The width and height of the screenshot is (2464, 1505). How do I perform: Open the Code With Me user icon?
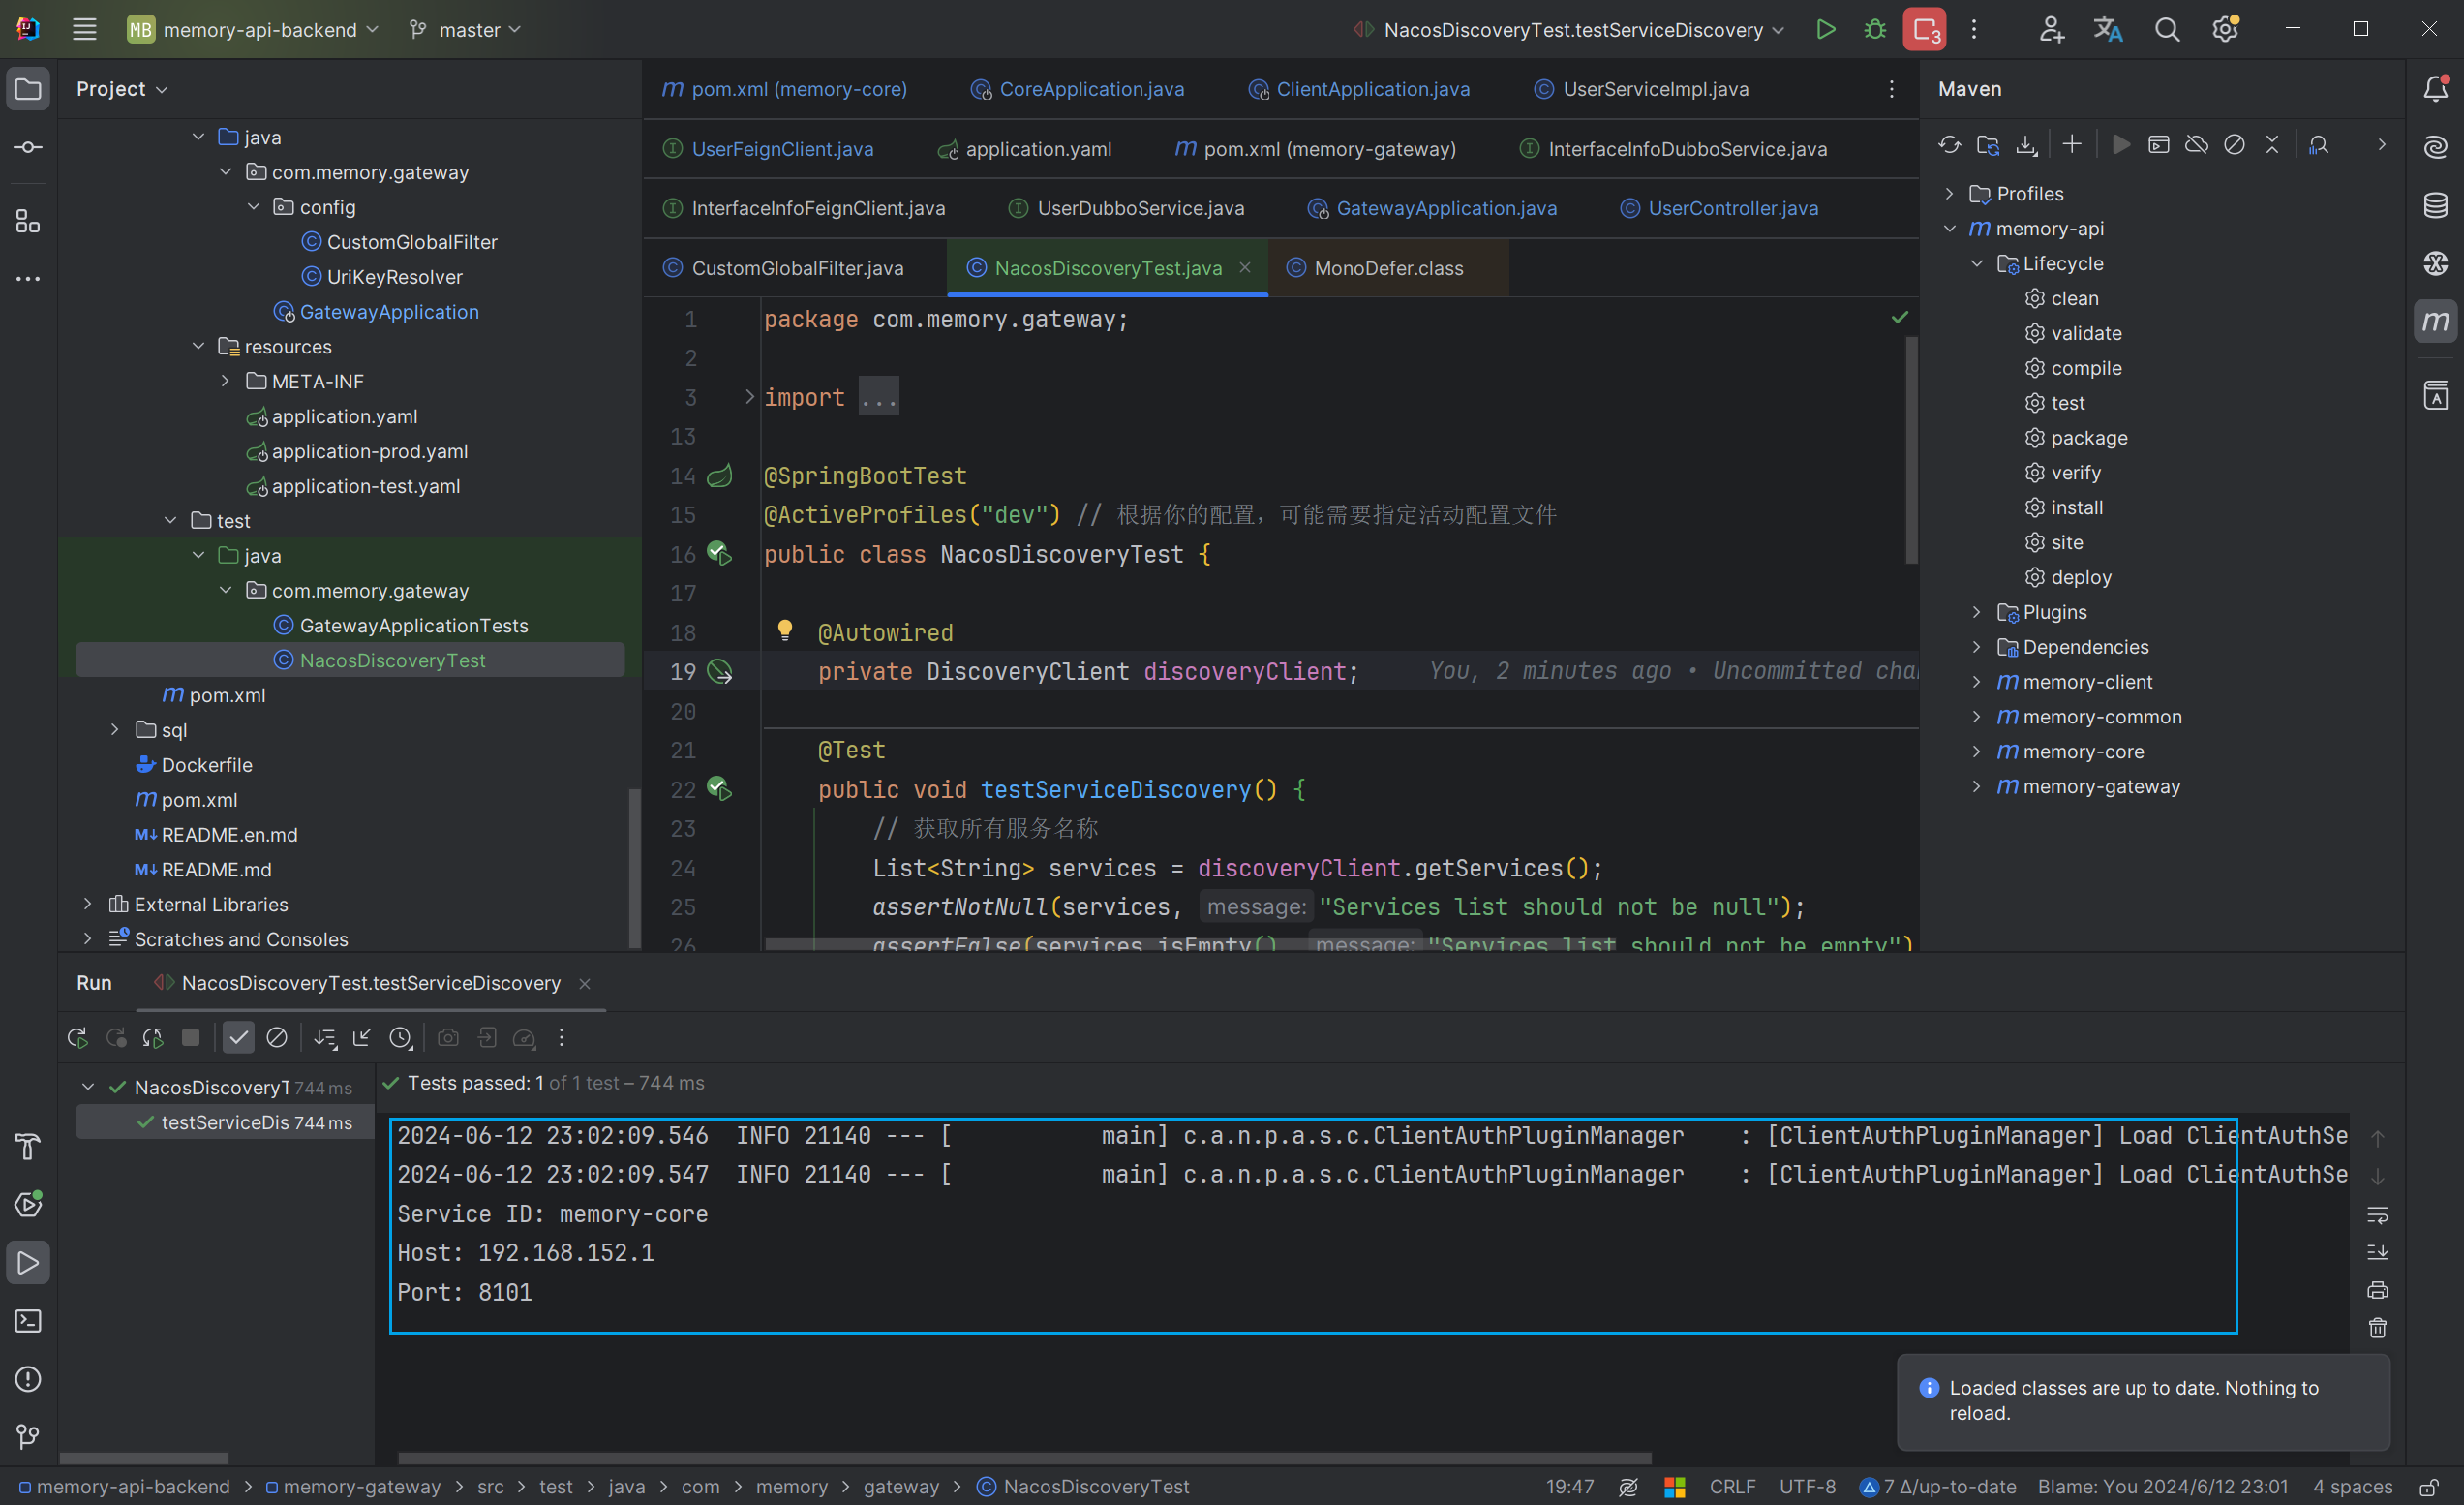2051,29
